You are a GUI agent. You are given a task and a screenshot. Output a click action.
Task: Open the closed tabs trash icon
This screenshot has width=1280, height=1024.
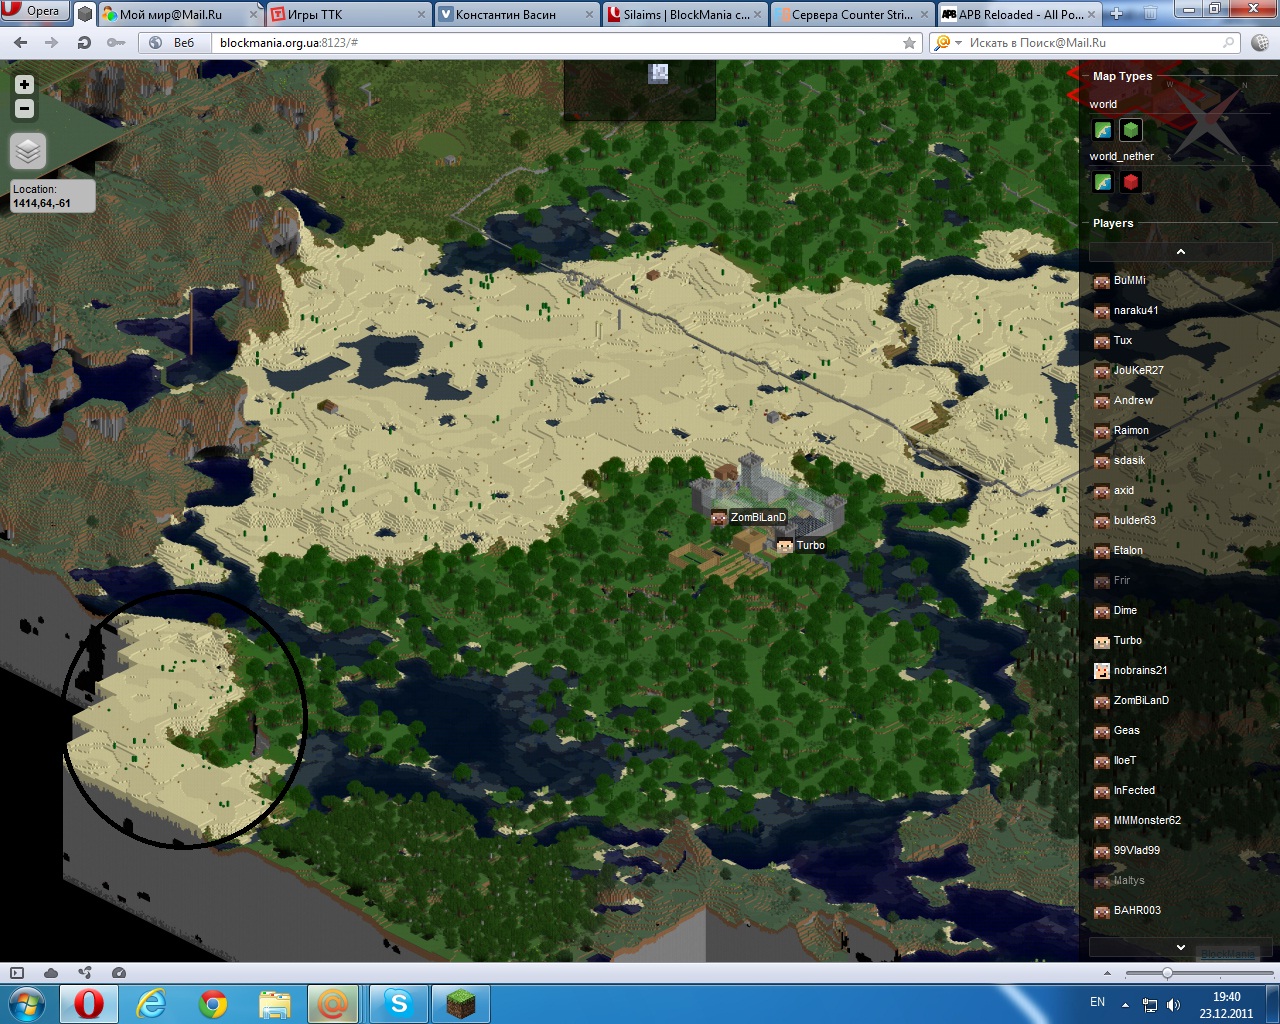1150,14
